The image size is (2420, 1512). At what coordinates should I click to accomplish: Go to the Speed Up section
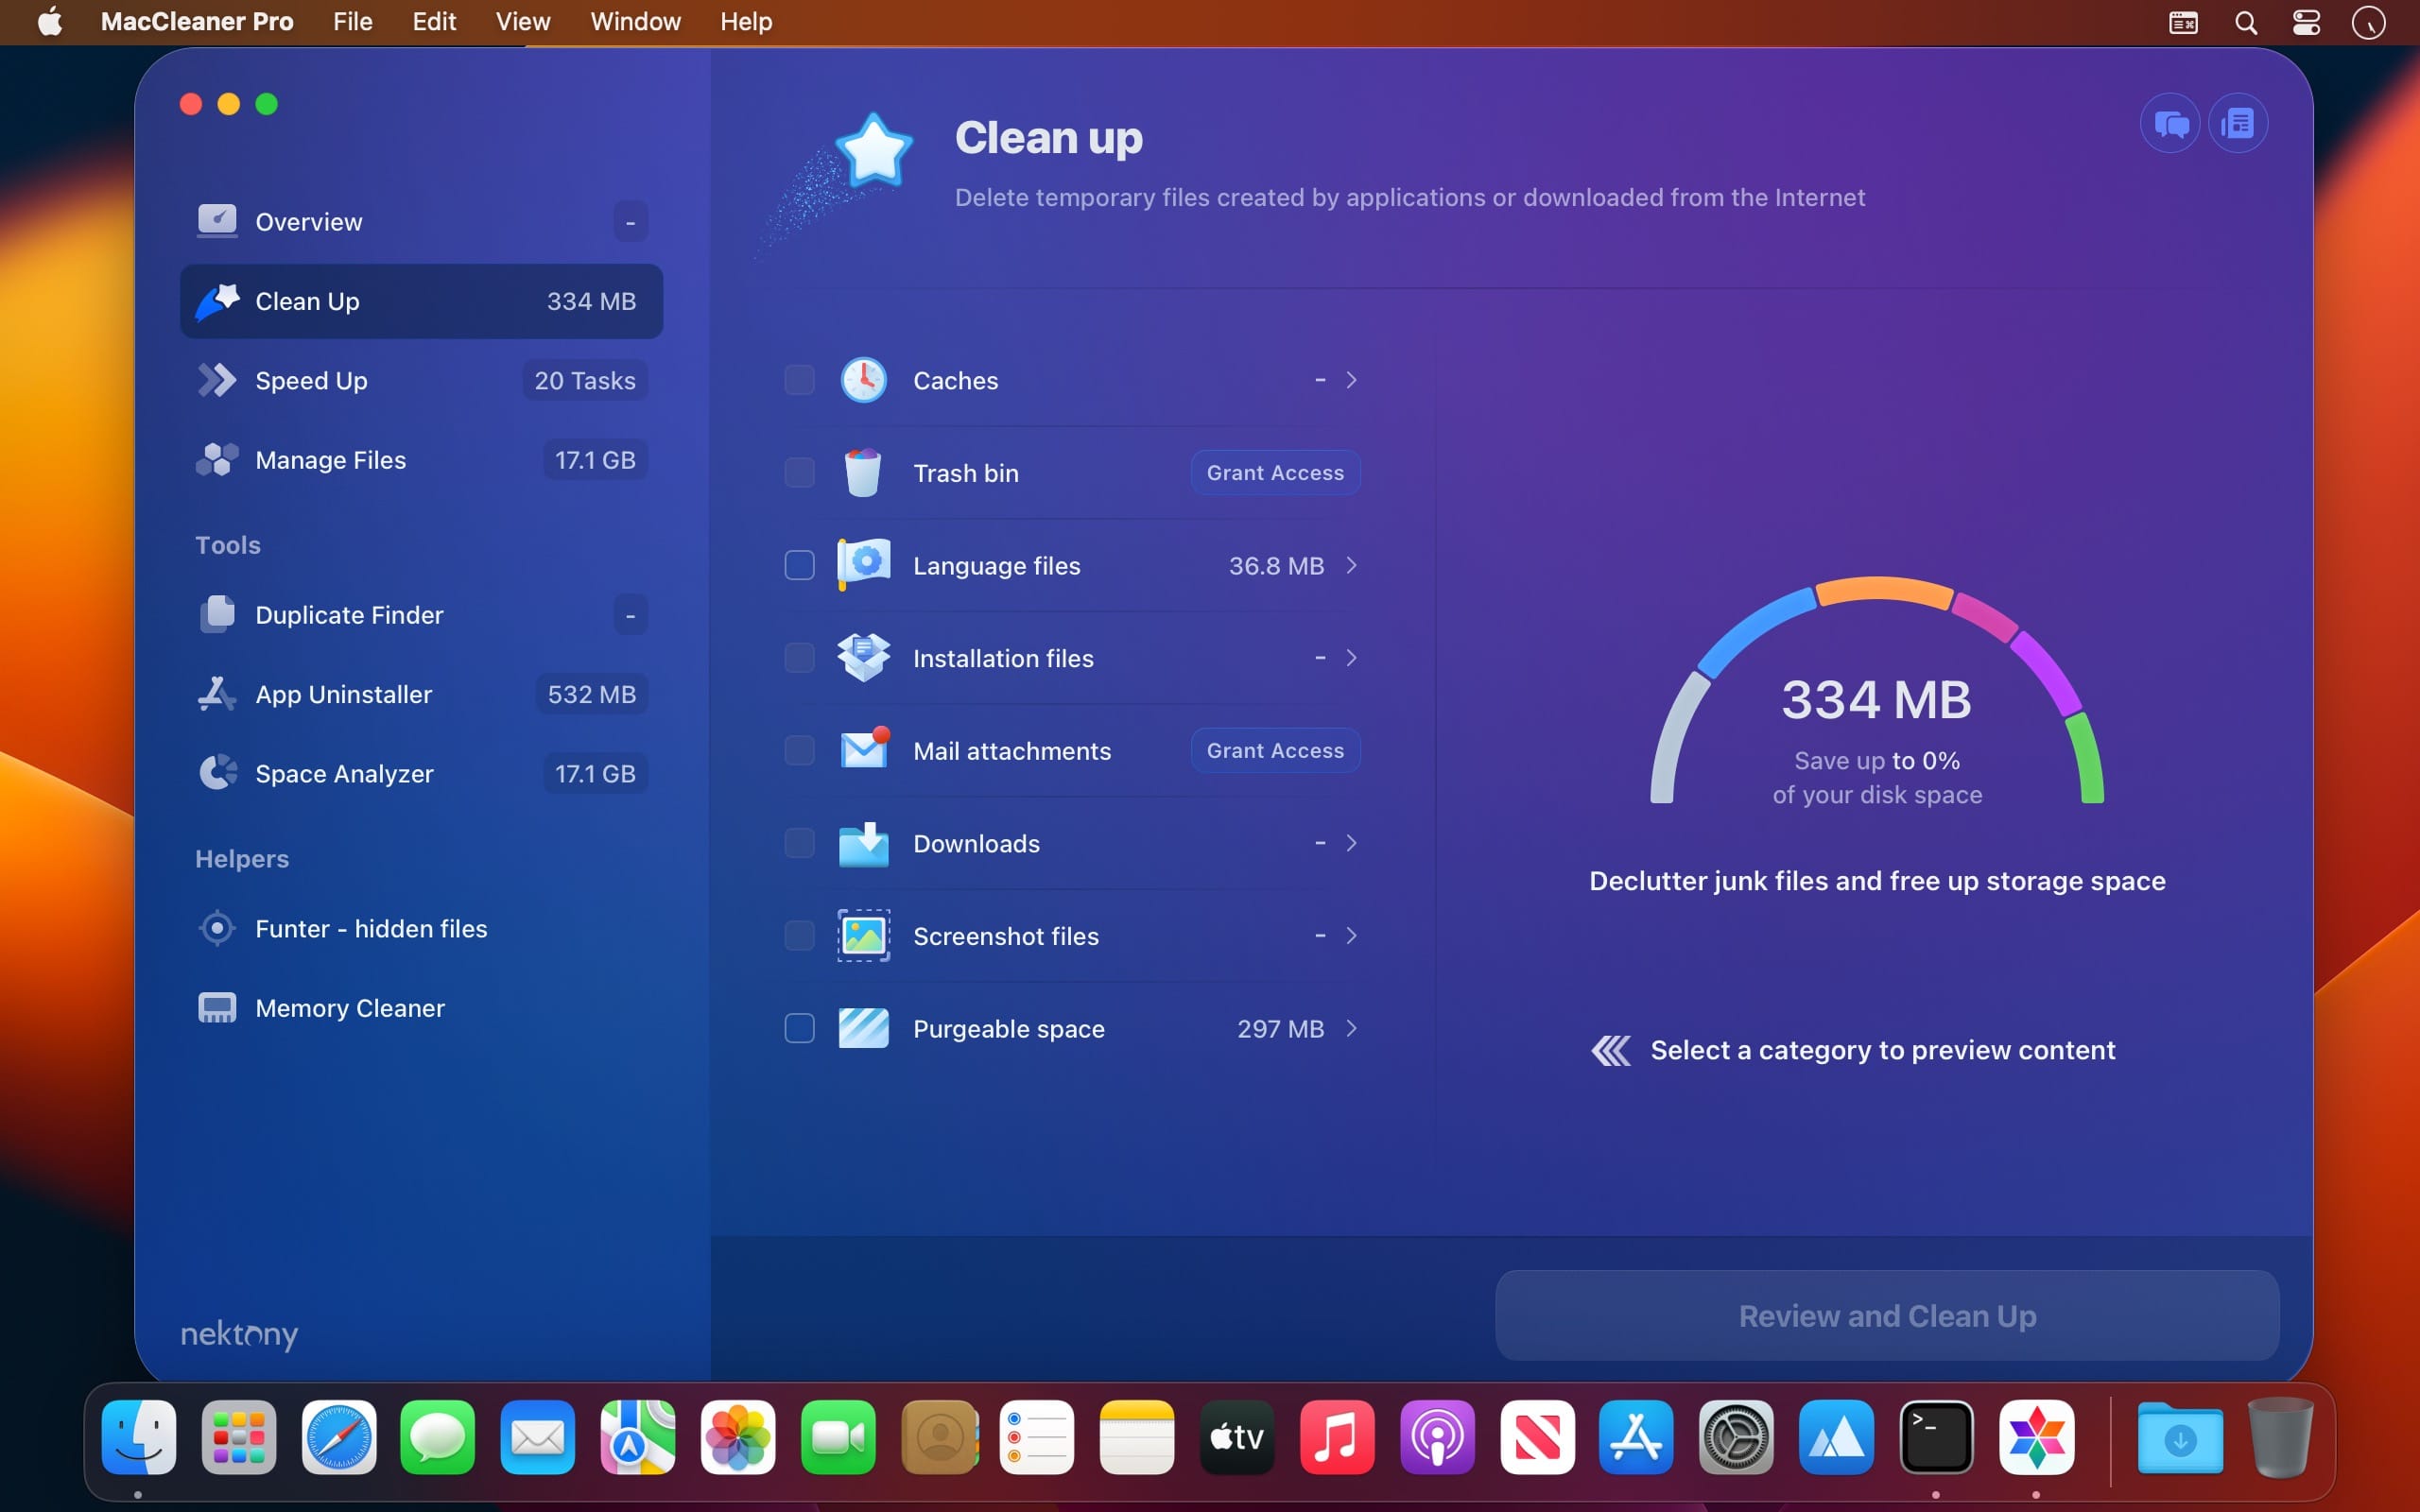(311, 381)
